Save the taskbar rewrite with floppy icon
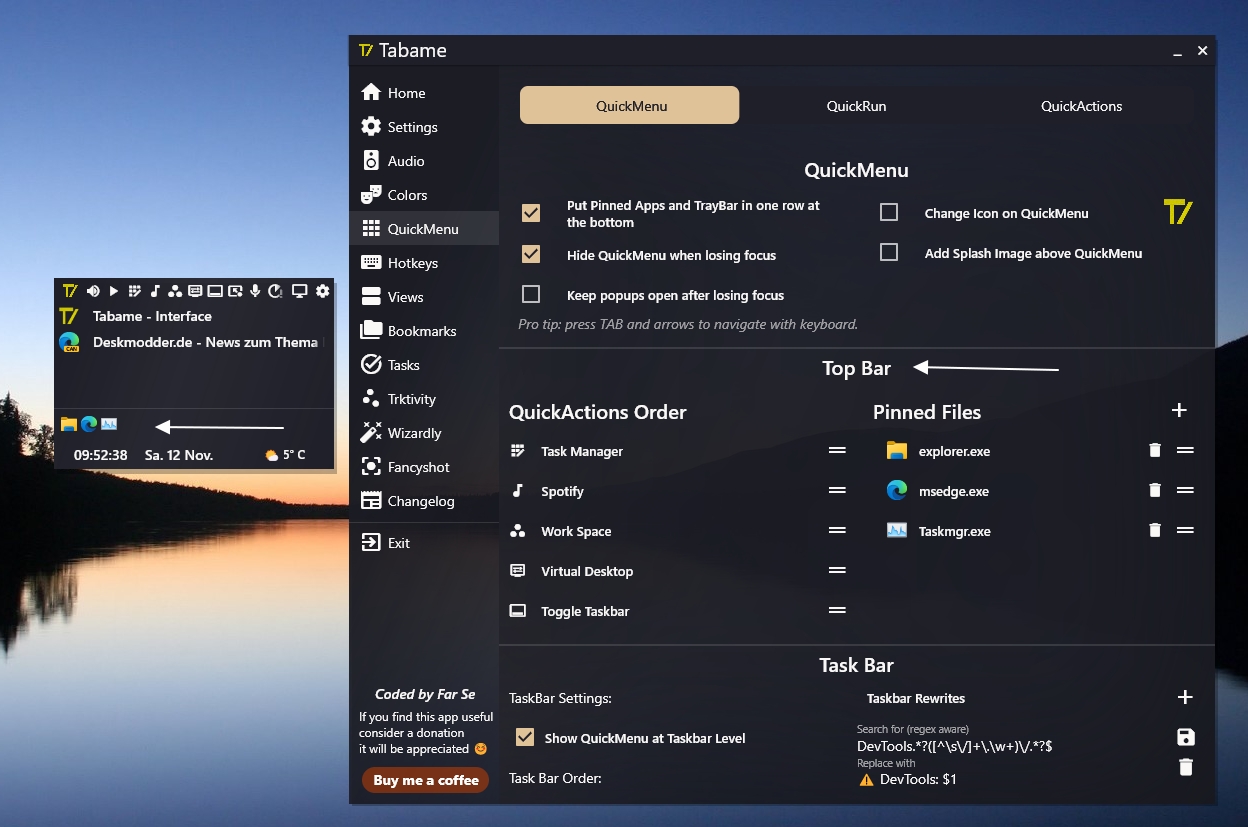The width and height of the screenshot is (1248, 827). click(1186, 738)
